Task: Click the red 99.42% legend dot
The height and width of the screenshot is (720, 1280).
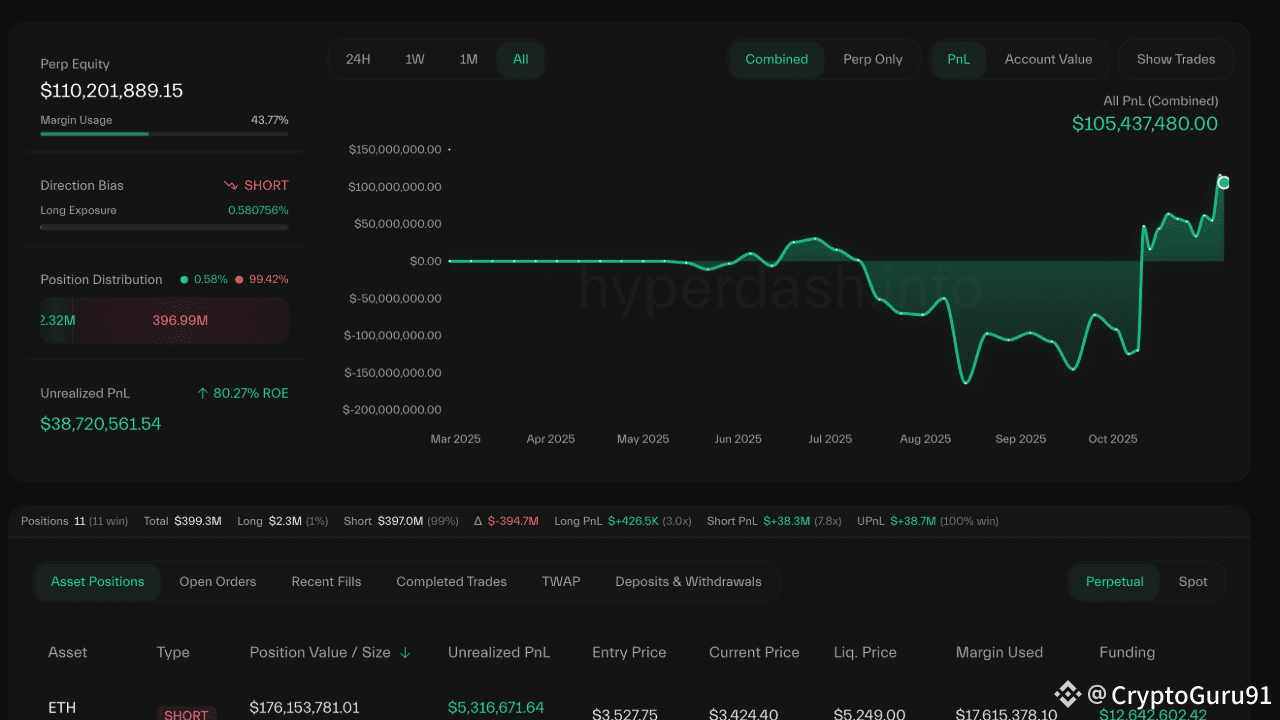Action: [238, 280]
